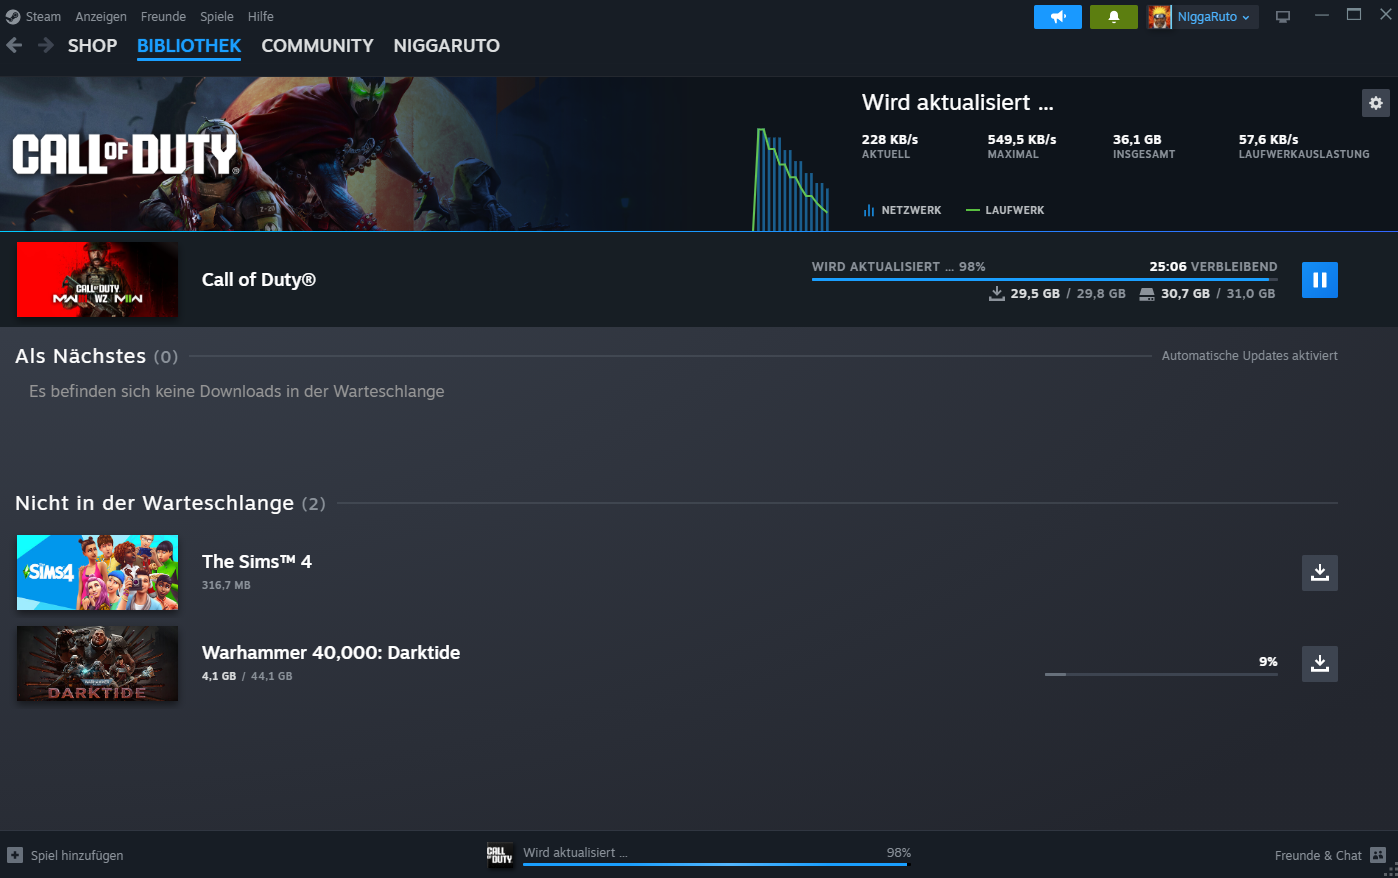Open the Anzeigen menu
This screenshot has width=1398, height=878.
(101, 17)
